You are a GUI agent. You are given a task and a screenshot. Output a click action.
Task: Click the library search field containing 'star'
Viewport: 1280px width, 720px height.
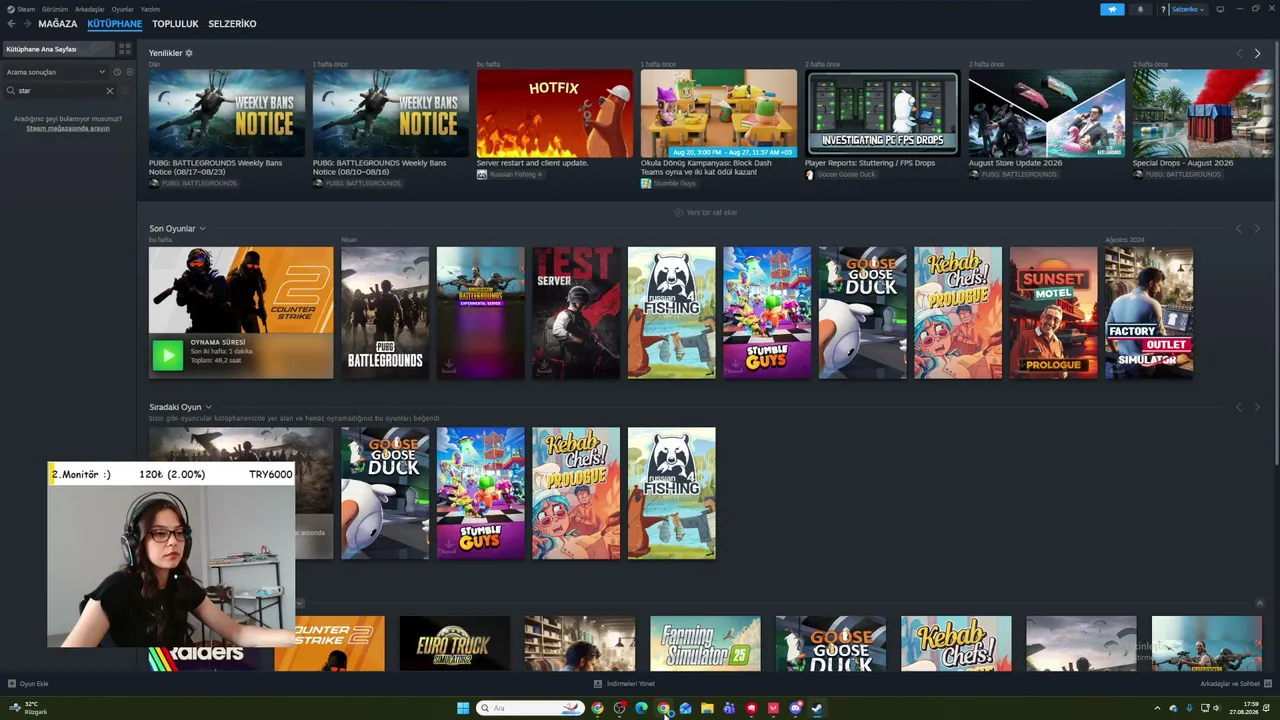click(60, 91)
